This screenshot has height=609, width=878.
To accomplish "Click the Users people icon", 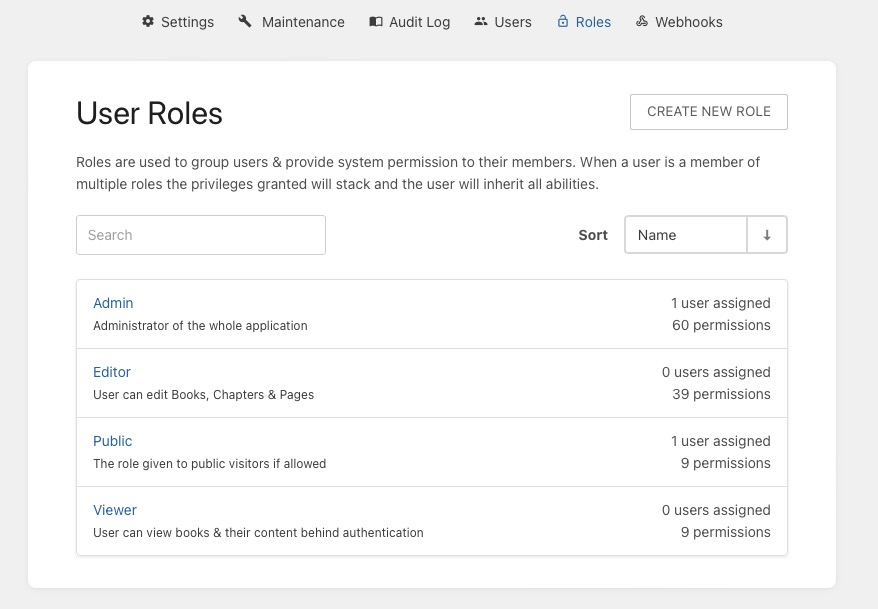I will [480, 21].
